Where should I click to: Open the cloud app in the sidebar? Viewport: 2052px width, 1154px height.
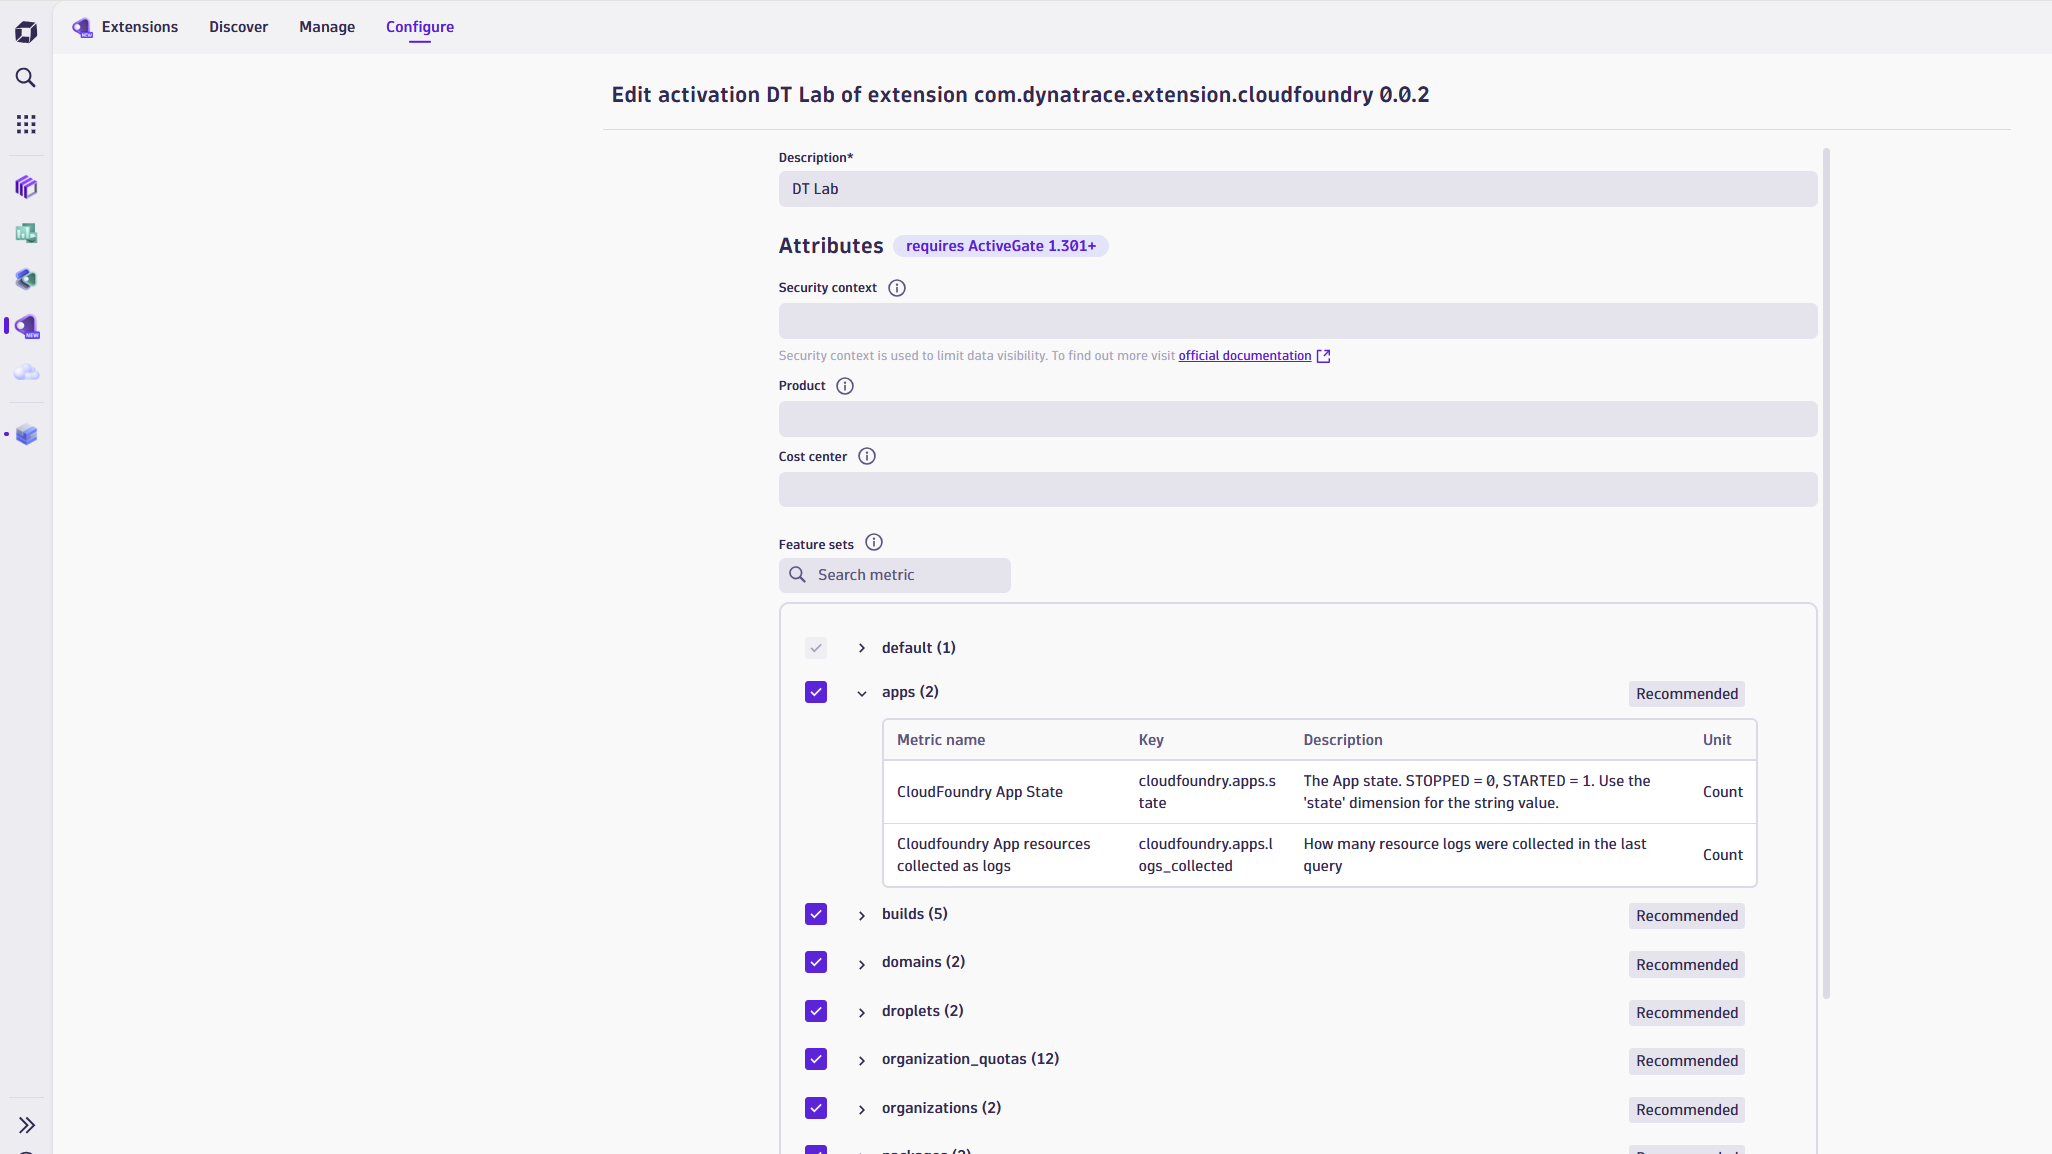click(26, 372)
